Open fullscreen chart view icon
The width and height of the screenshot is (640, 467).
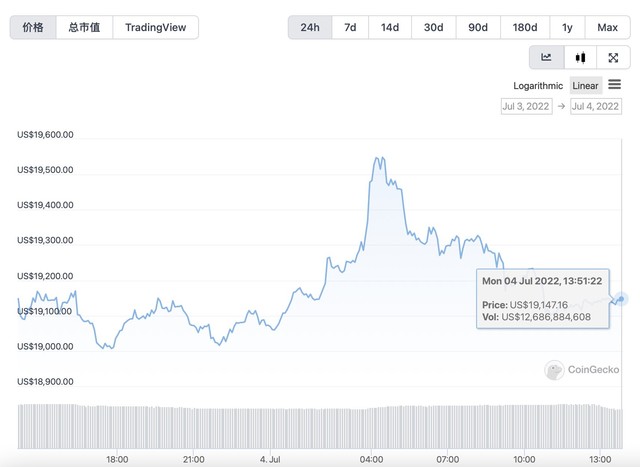point(612,58)
